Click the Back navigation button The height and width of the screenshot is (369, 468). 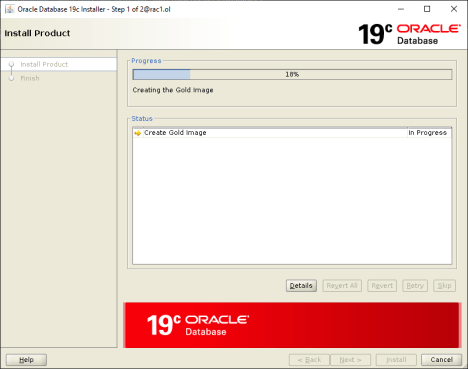click(309, 360)
